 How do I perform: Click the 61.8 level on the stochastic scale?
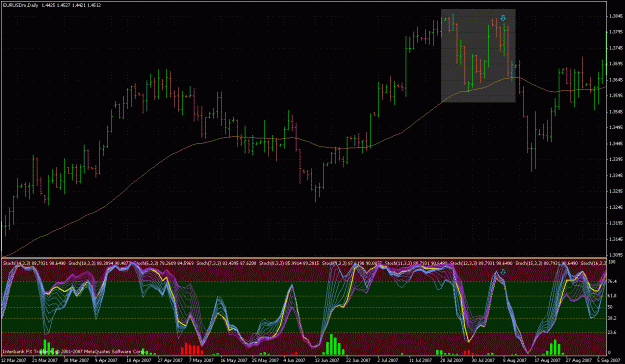612,296
